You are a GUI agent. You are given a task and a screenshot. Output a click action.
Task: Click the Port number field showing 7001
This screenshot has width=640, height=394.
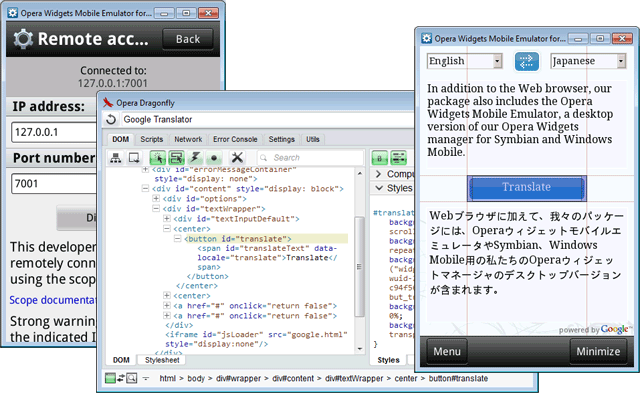pyautogui.click(x=54, y=184)
